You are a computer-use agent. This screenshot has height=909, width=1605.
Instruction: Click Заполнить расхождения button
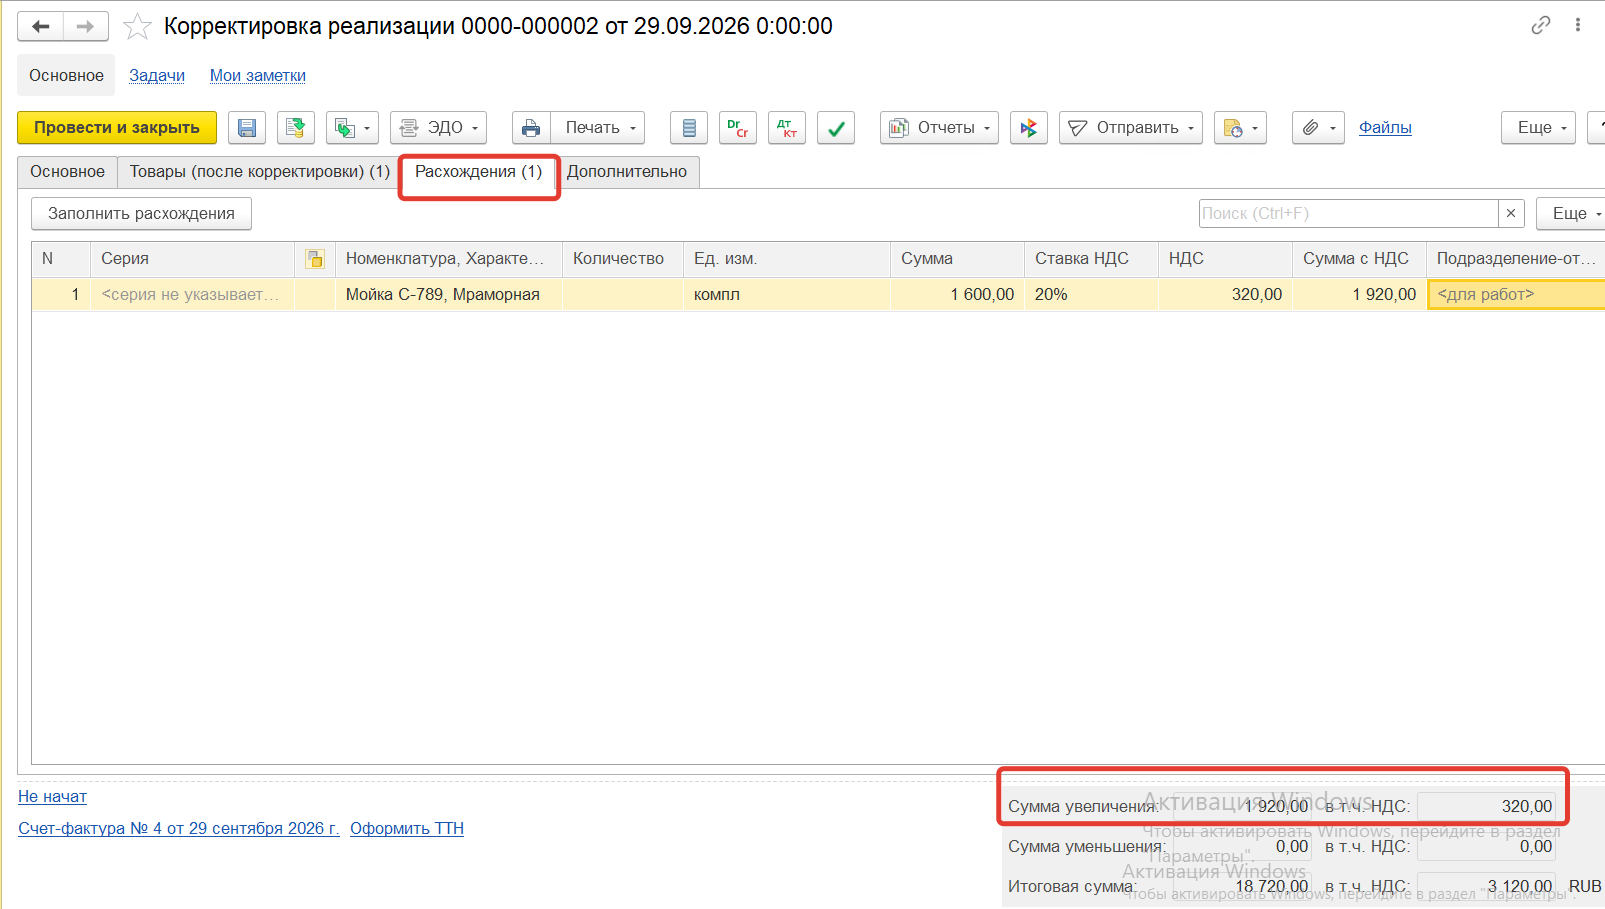coord(141,214)
